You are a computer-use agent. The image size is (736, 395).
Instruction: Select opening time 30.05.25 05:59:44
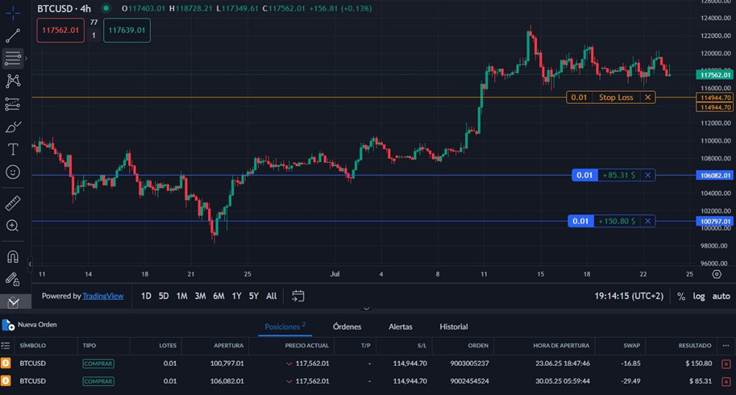point(563,381)
